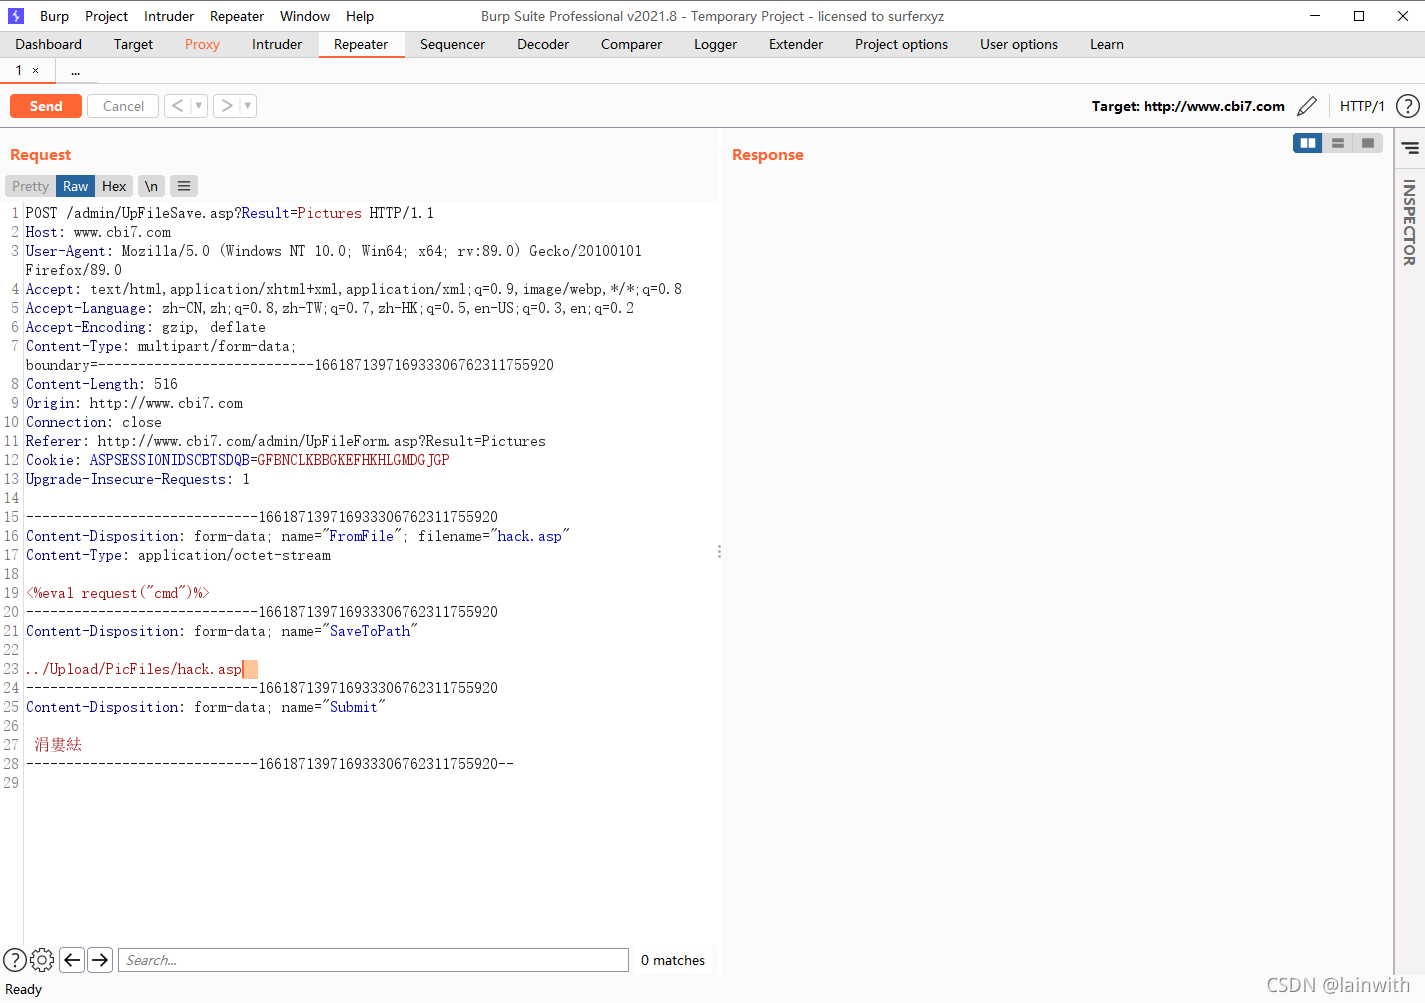Close Repeater tab 1
The width and height of the screenshot is (1425, 1003).
[35, 71]
